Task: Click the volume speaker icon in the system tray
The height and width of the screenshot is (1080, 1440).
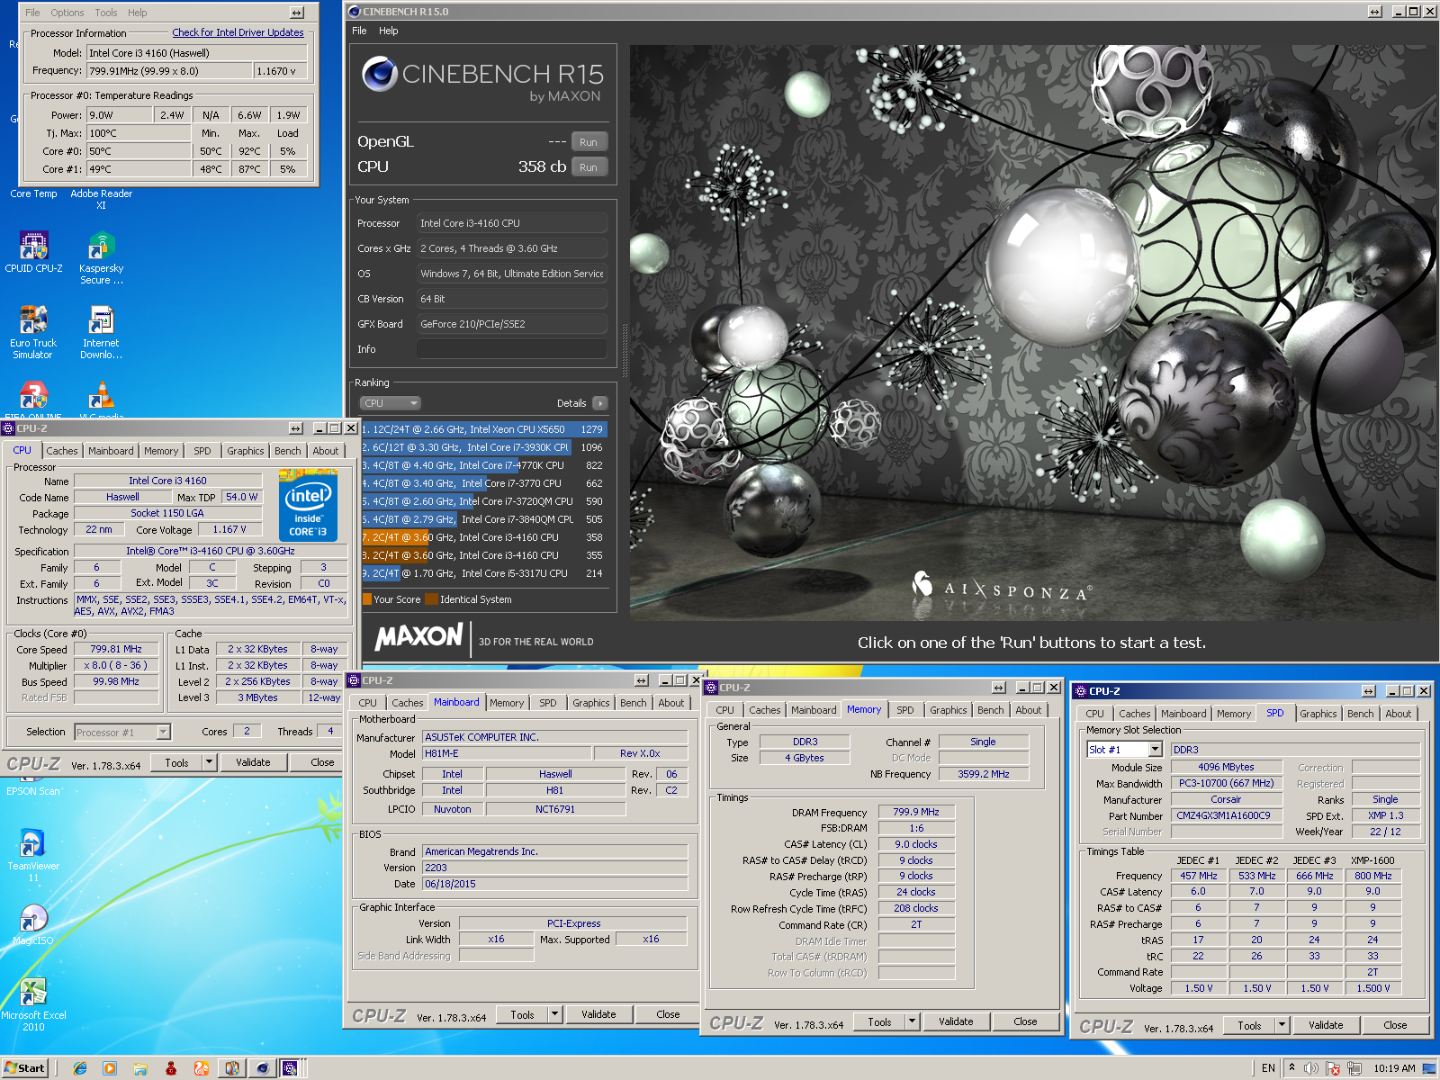Action: tap(1311, 1068)
